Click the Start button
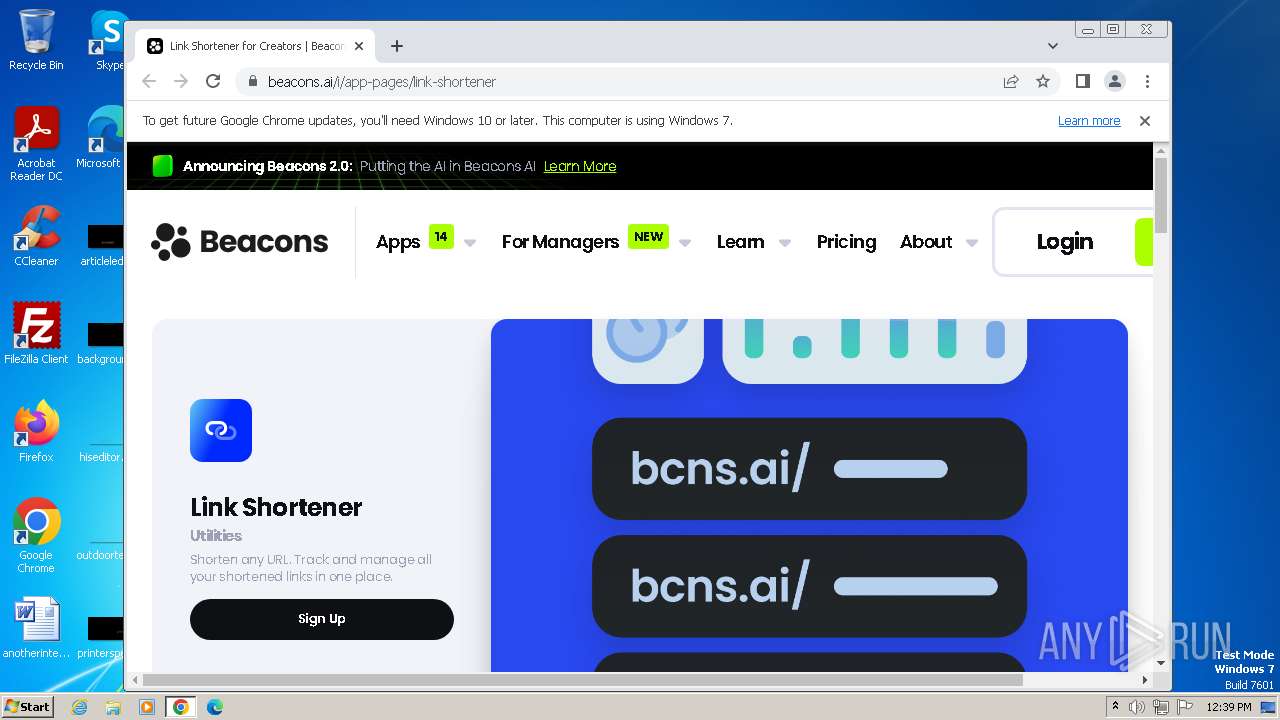This screenshot has height=720, width=1280. pos(27,707)
